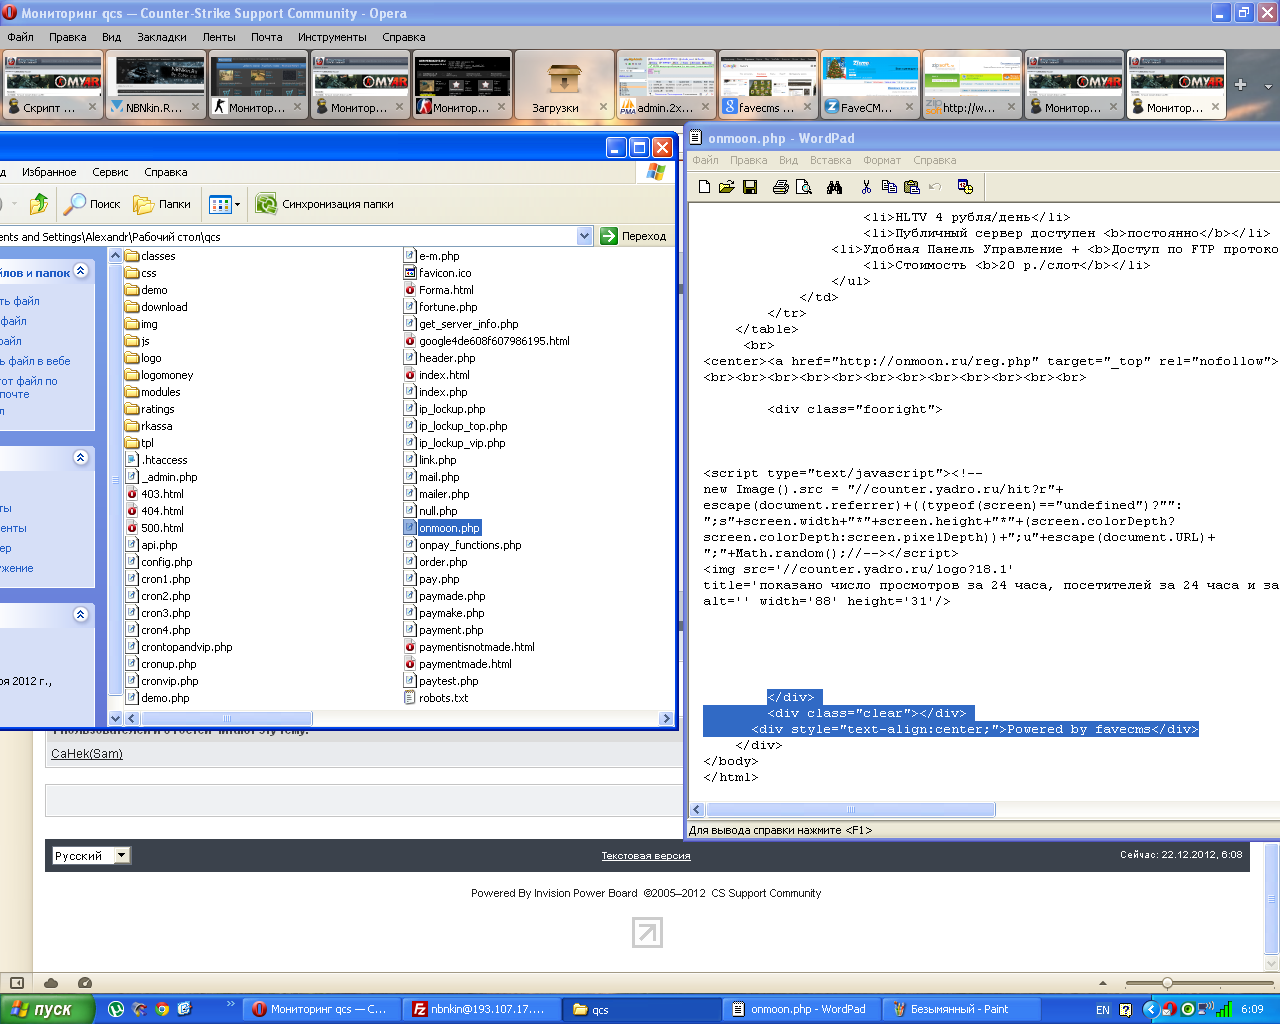Toggle the Opera Turbo speedometer icon
The width and height of the screenshot is (1280, 1024).
(85, 983)
